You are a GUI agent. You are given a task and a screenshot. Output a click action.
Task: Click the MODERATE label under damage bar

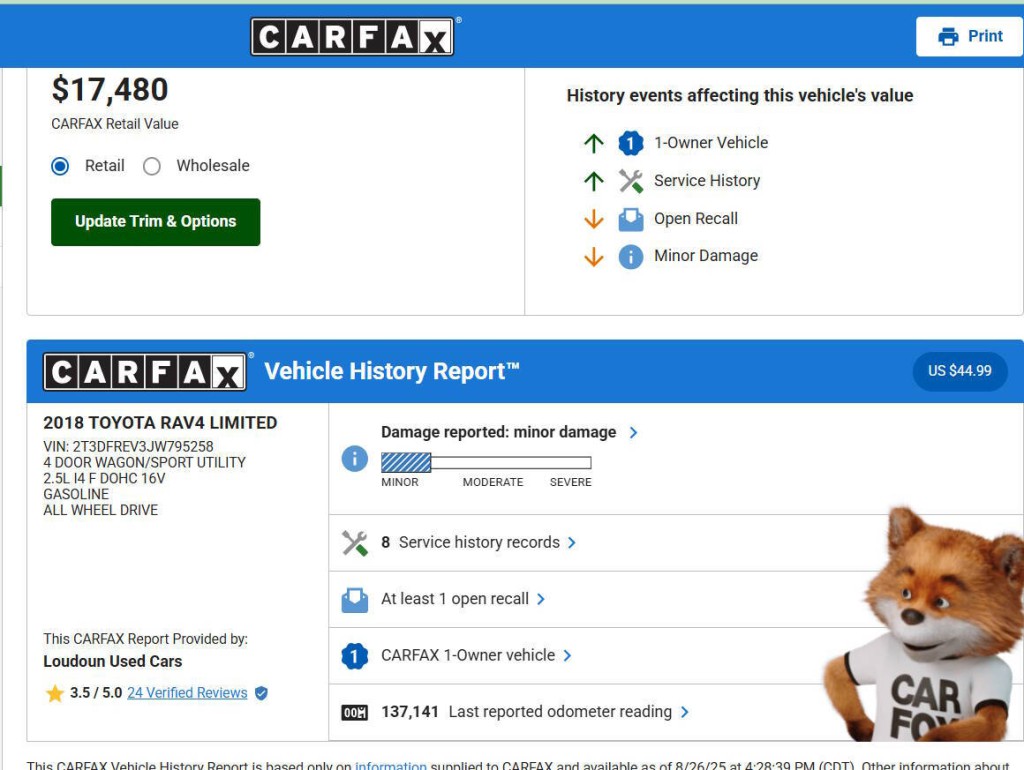tap(493, 483)
